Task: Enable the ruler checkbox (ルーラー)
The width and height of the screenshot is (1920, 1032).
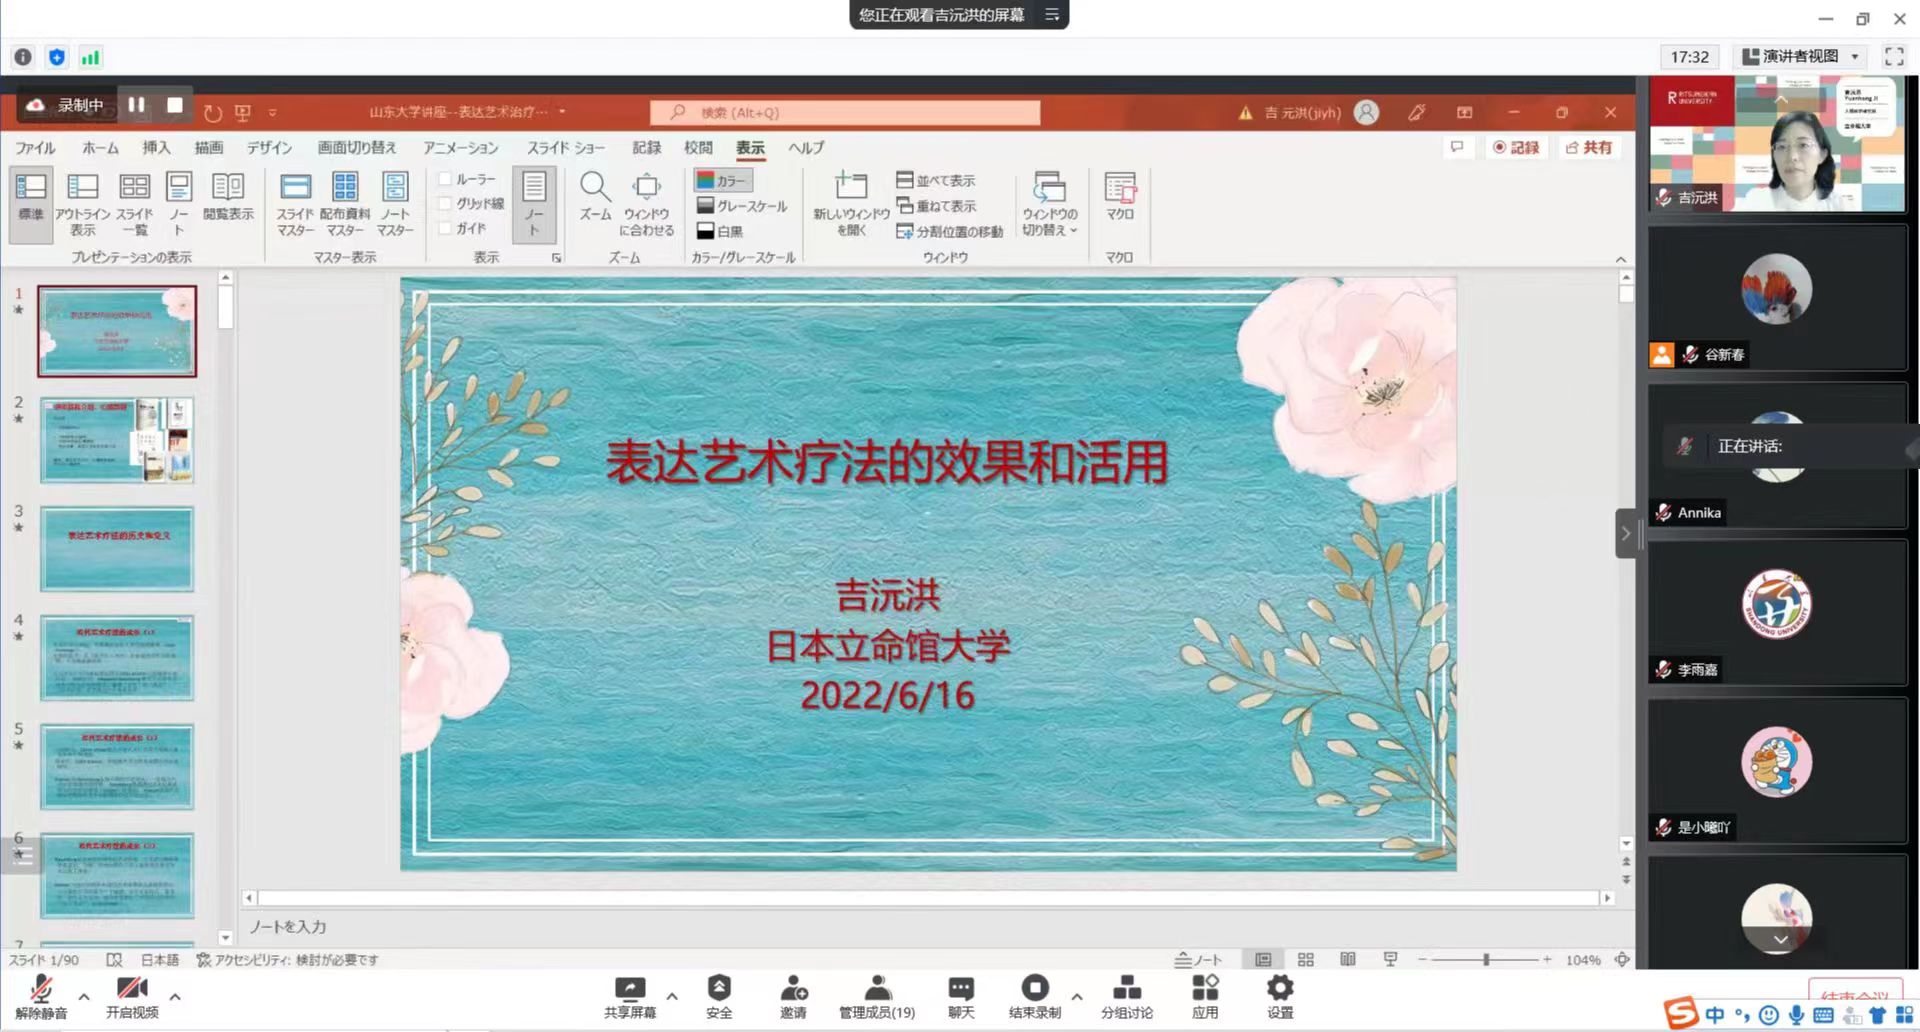Action: [446, 179]
